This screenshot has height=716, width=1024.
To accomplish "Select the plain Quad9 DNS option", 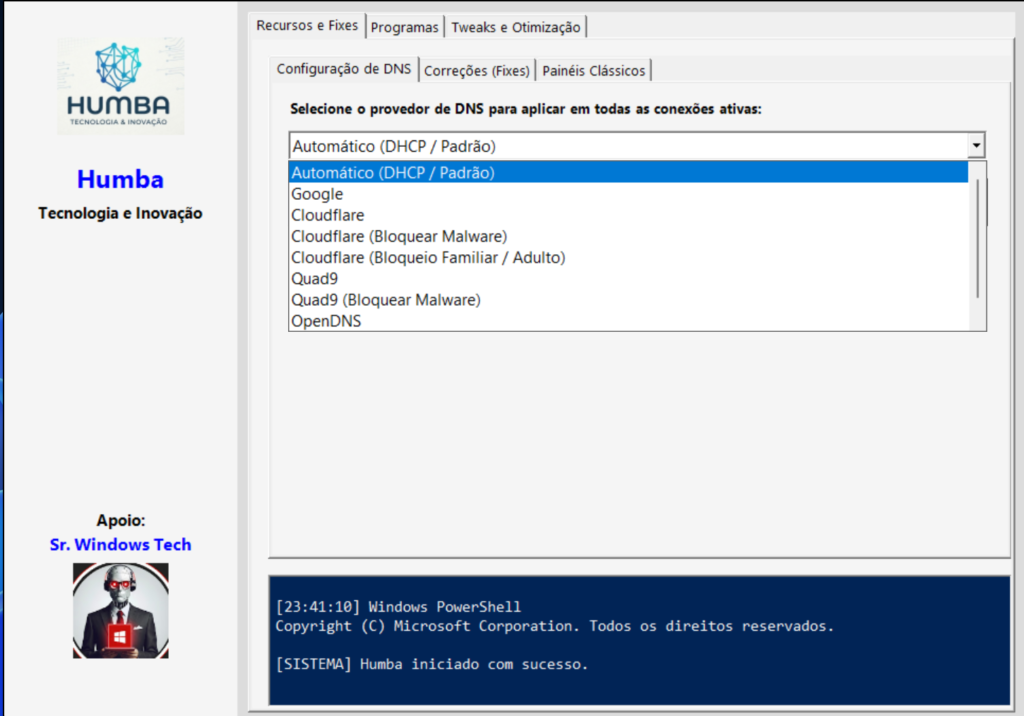I will [x=314, y=278].
